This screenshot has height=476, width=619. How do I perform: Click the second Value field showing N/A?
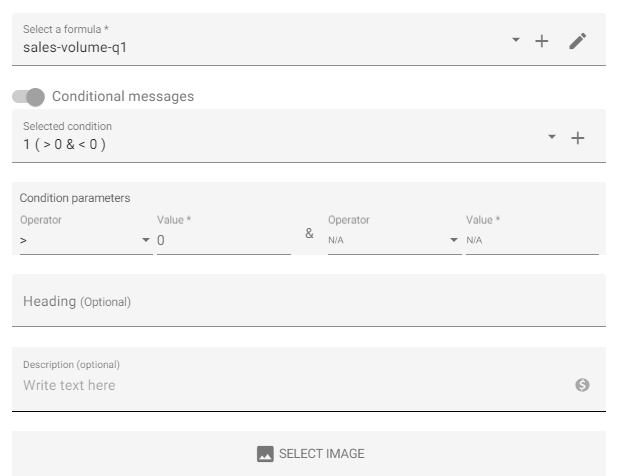click(x=532, y=240)
